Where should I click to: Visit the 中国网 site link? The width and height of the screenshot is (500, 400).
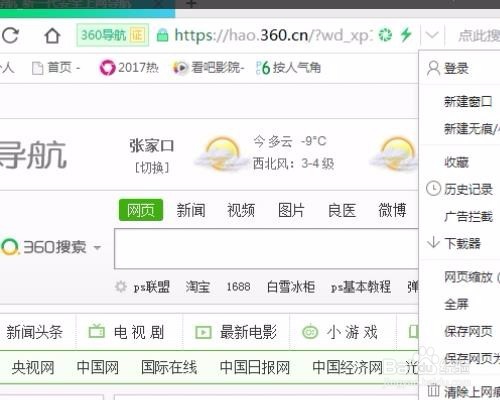[x=98, y=367]
